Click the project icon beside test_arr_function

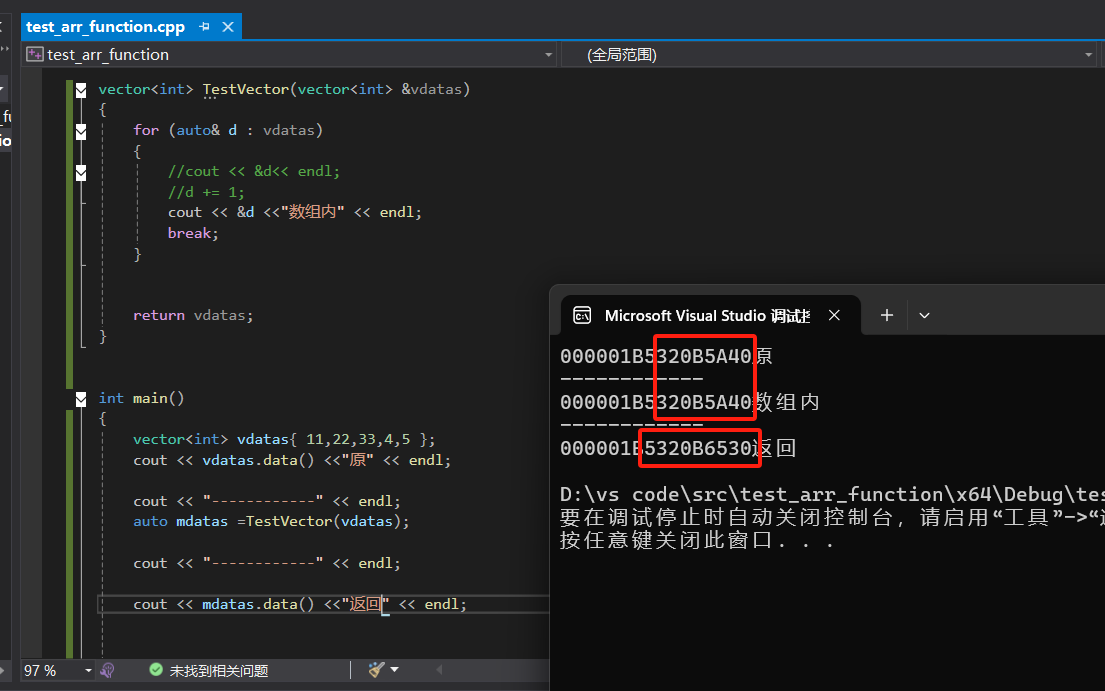(x=35, y=54)
